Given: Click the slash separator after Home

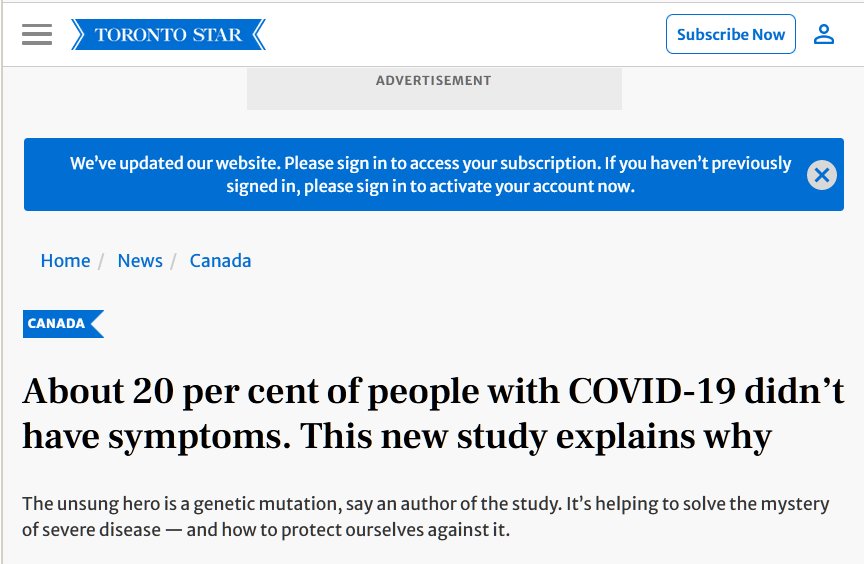Looking at the screenshot, I should pyautogui.click(x=101, y=261).
